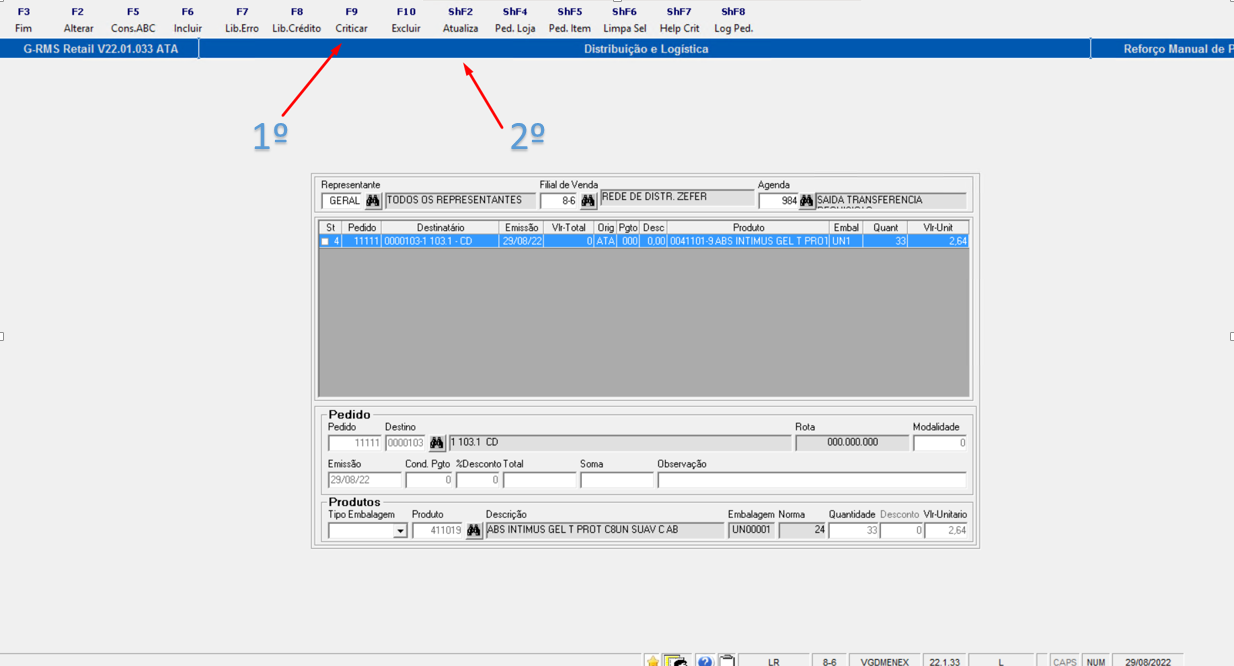Click the clipboard icon in the status bar

click(727, 660)
